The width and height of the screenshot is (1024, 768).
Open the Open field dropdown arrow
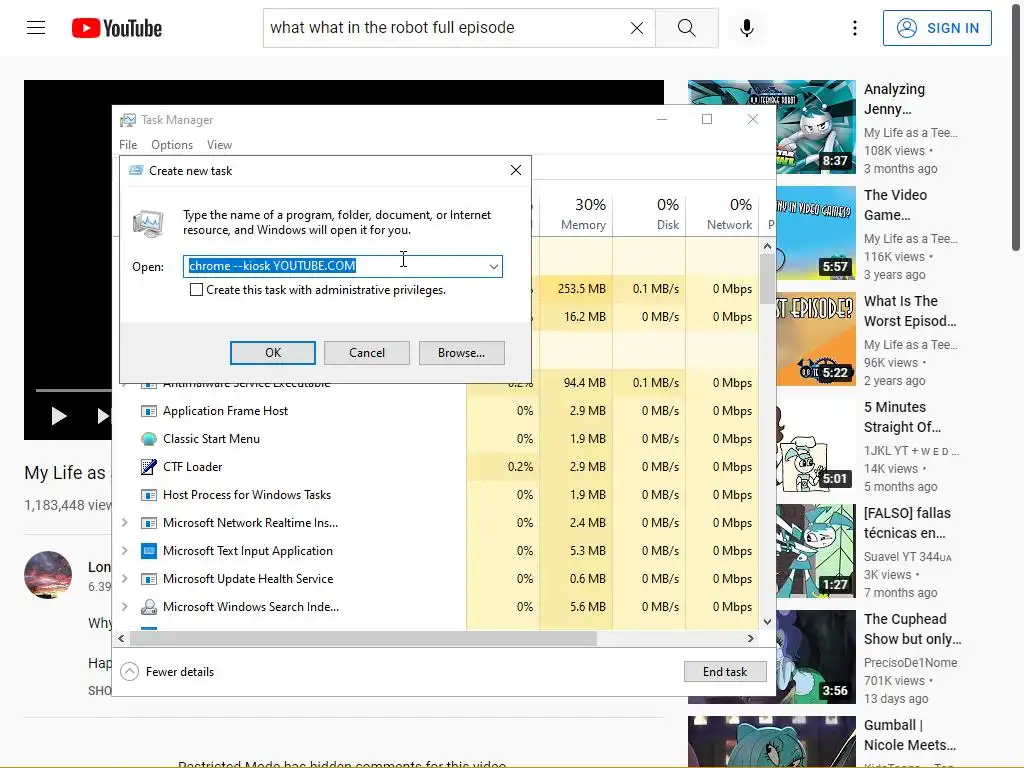[x=494, y=266]
